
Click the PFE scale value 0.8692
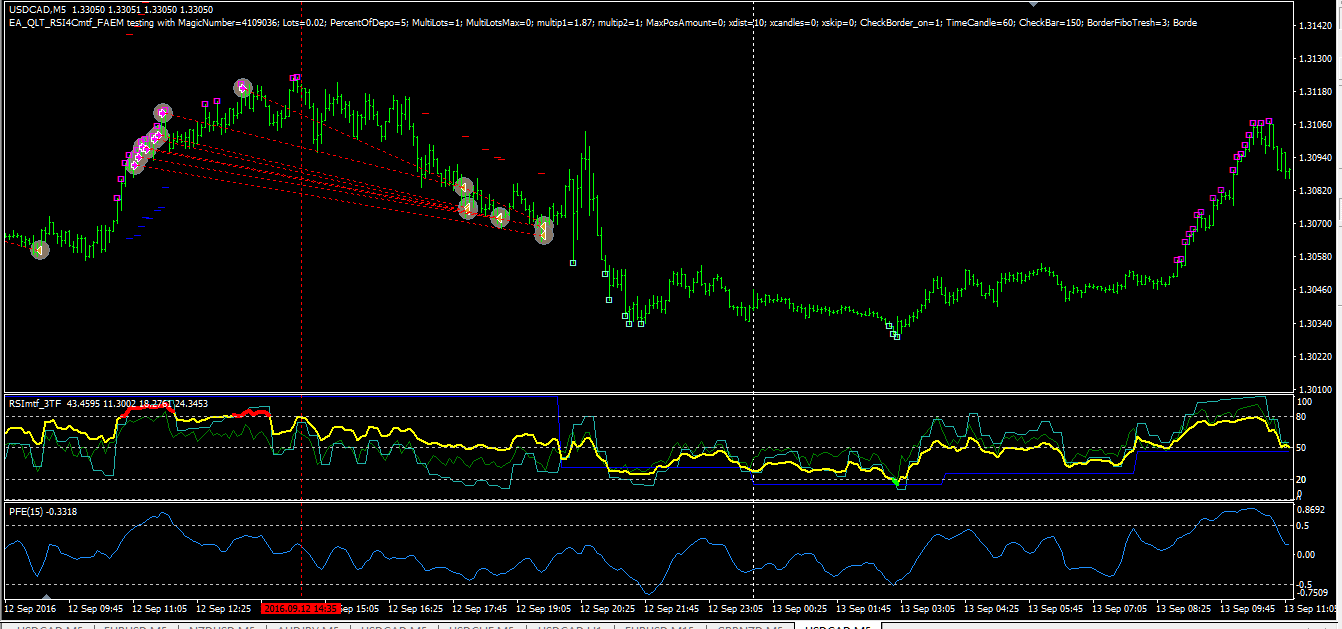coord(1309,511)
